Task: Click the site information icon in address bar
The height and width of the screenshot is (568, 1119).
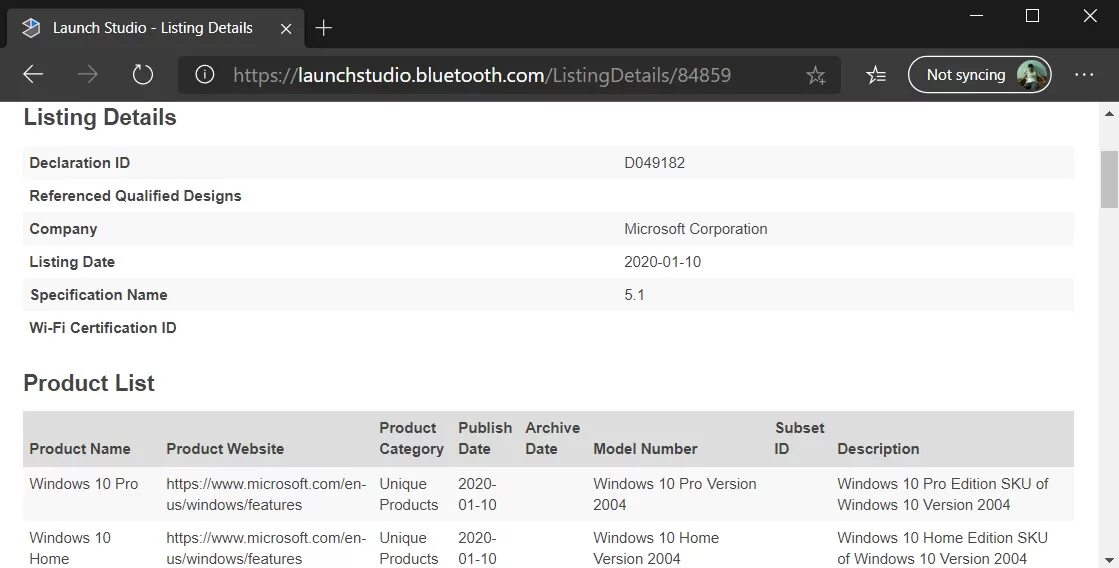Action: tap(205, 75)
